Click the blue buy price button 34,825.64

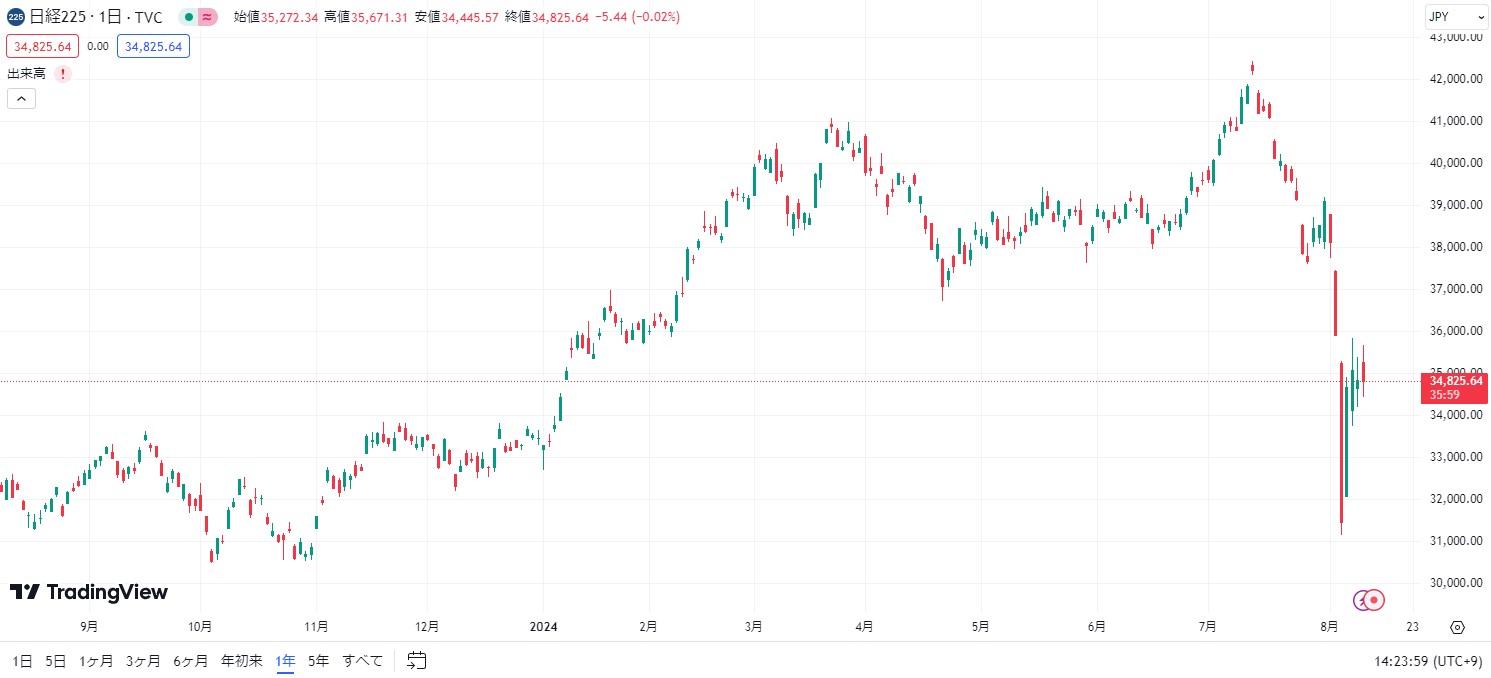(x=153, y=46)
